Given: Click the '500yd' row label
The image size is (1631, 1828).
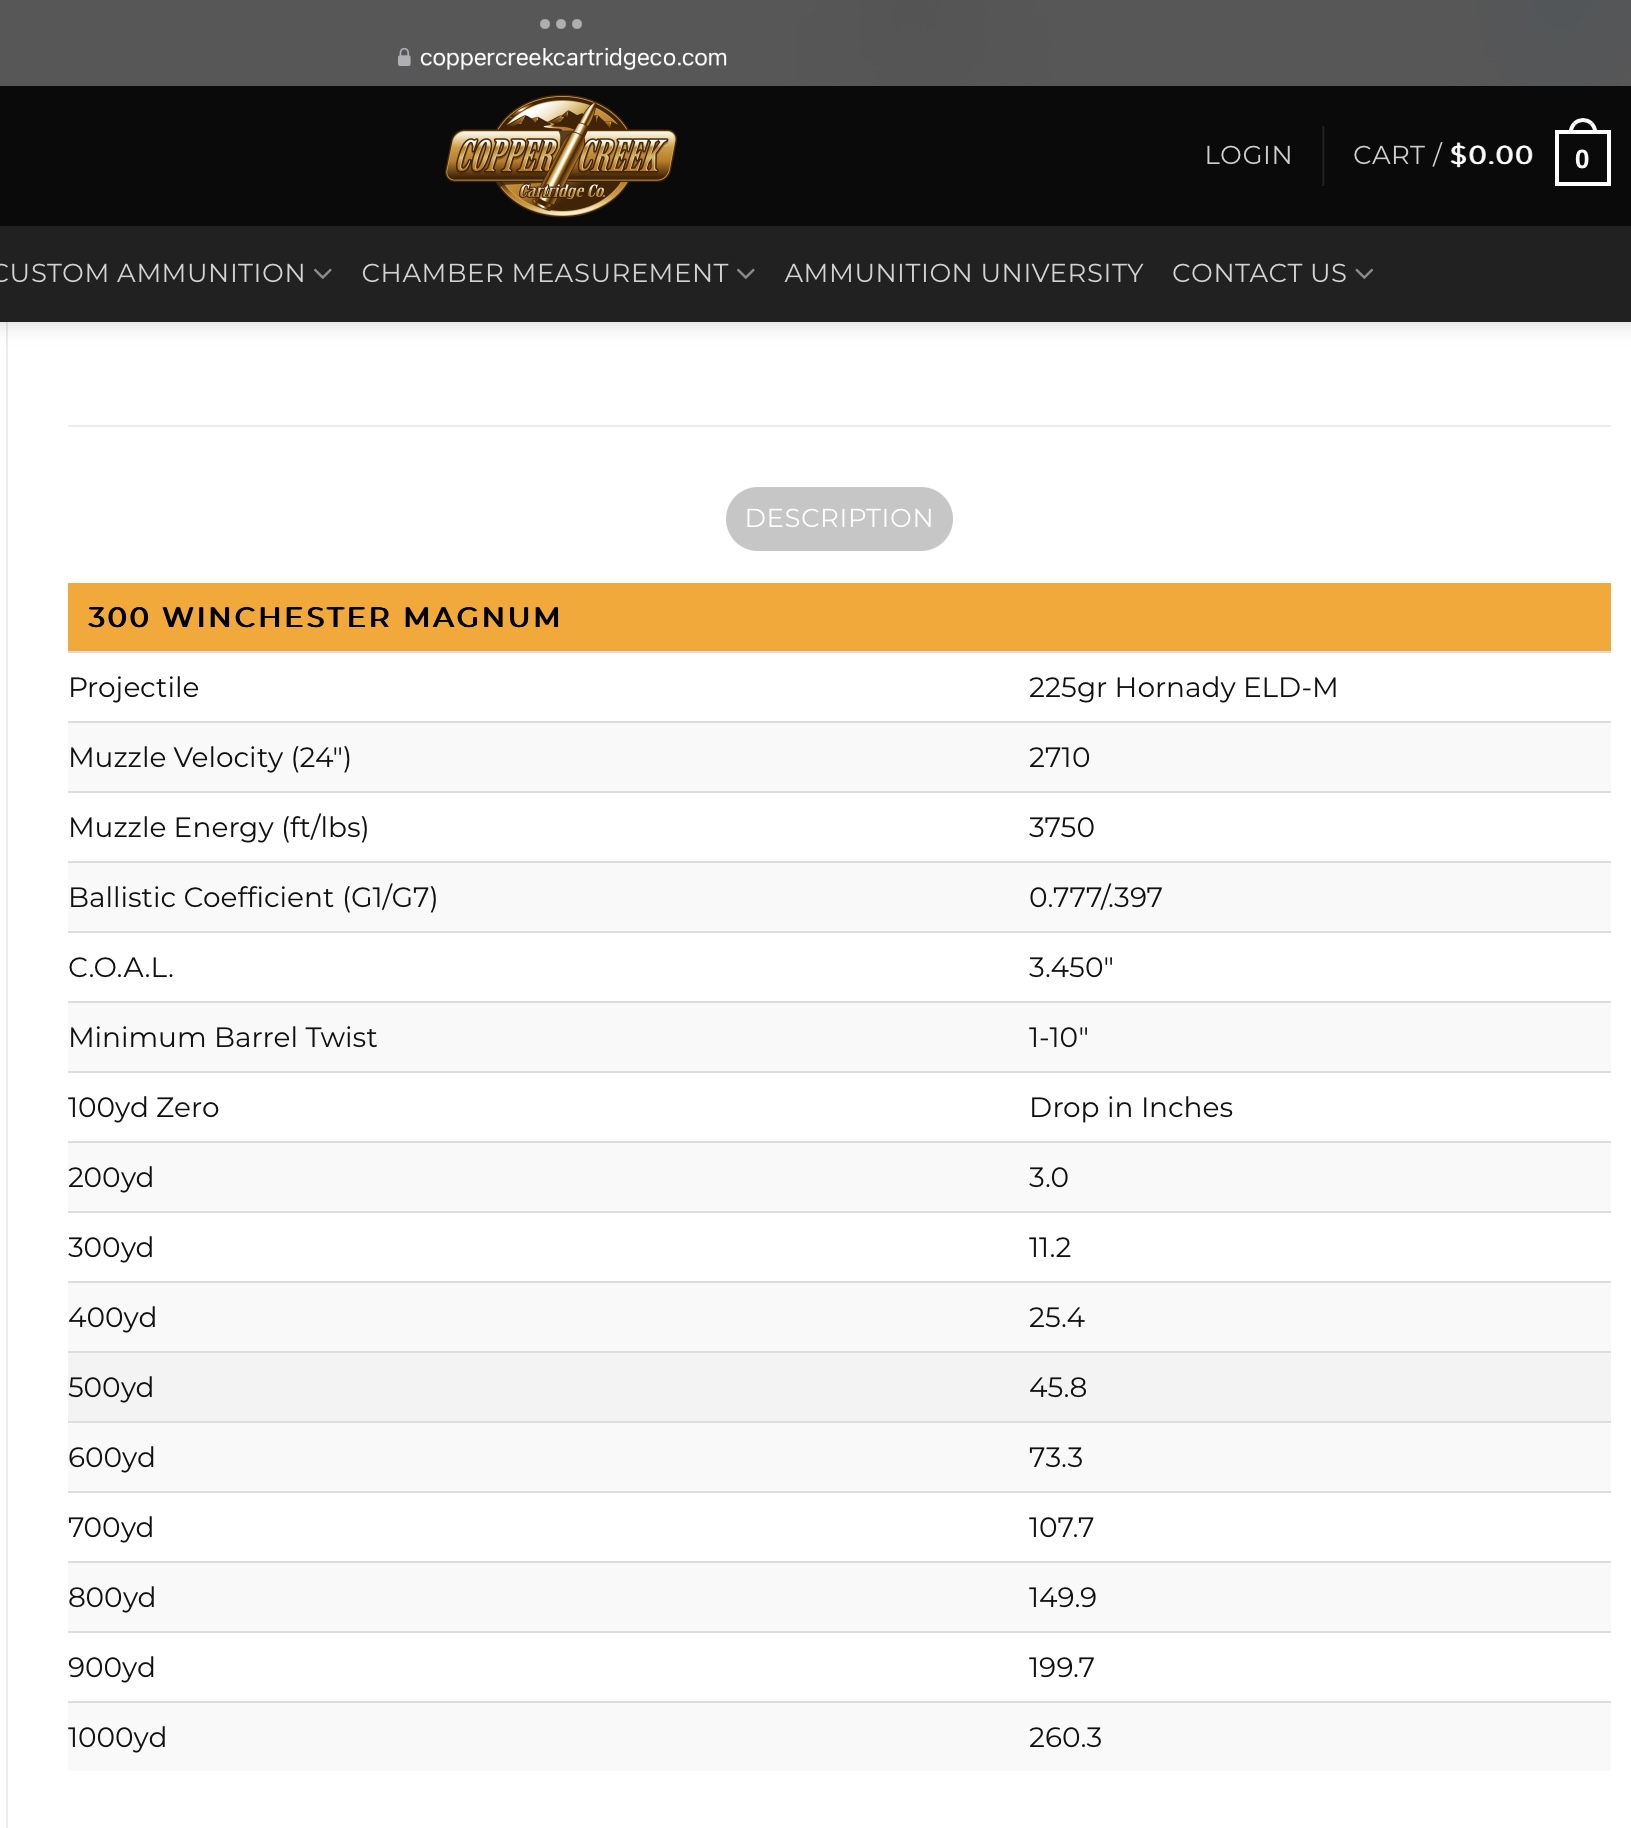Looking at the screenshot, I should [111, 1388].
